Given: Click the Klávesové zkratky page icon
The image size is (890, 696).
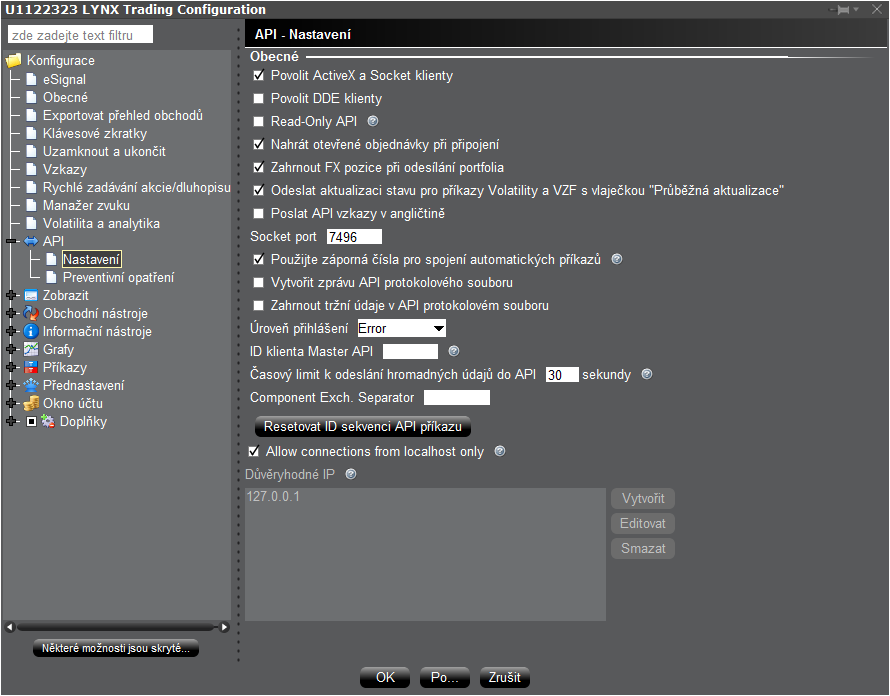Looking at the screenshot, I should pyautogui.click(x=31, y=133).
